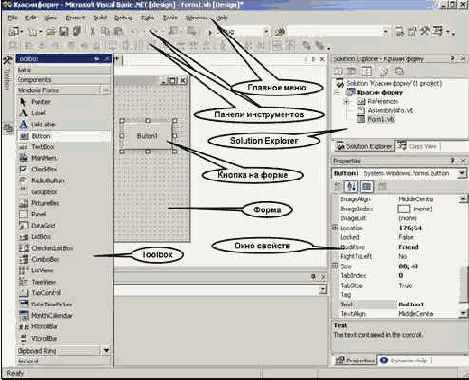Click the Save toolbar icon
Viewport: 469px width, 380px height.
[x=63, y=32]
